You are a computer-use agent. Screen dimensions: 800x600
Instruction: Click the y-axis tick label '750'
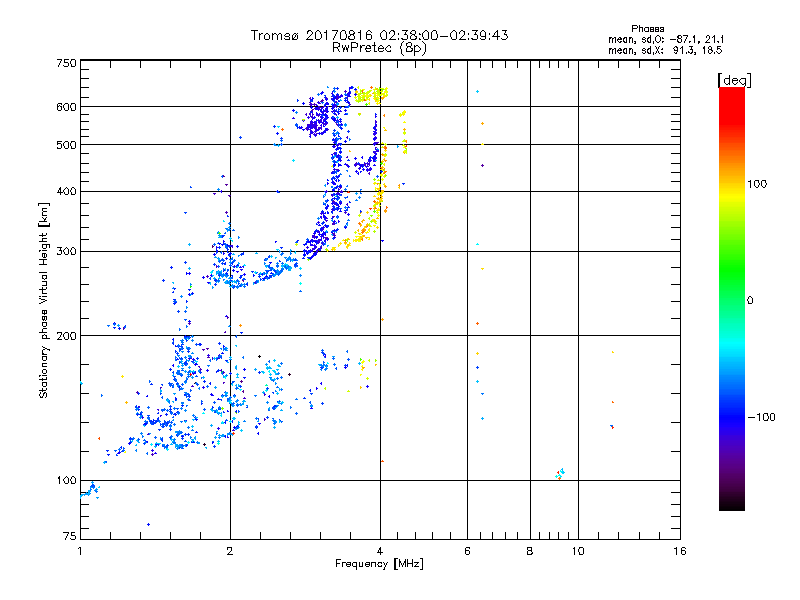[x=66, y=63]
